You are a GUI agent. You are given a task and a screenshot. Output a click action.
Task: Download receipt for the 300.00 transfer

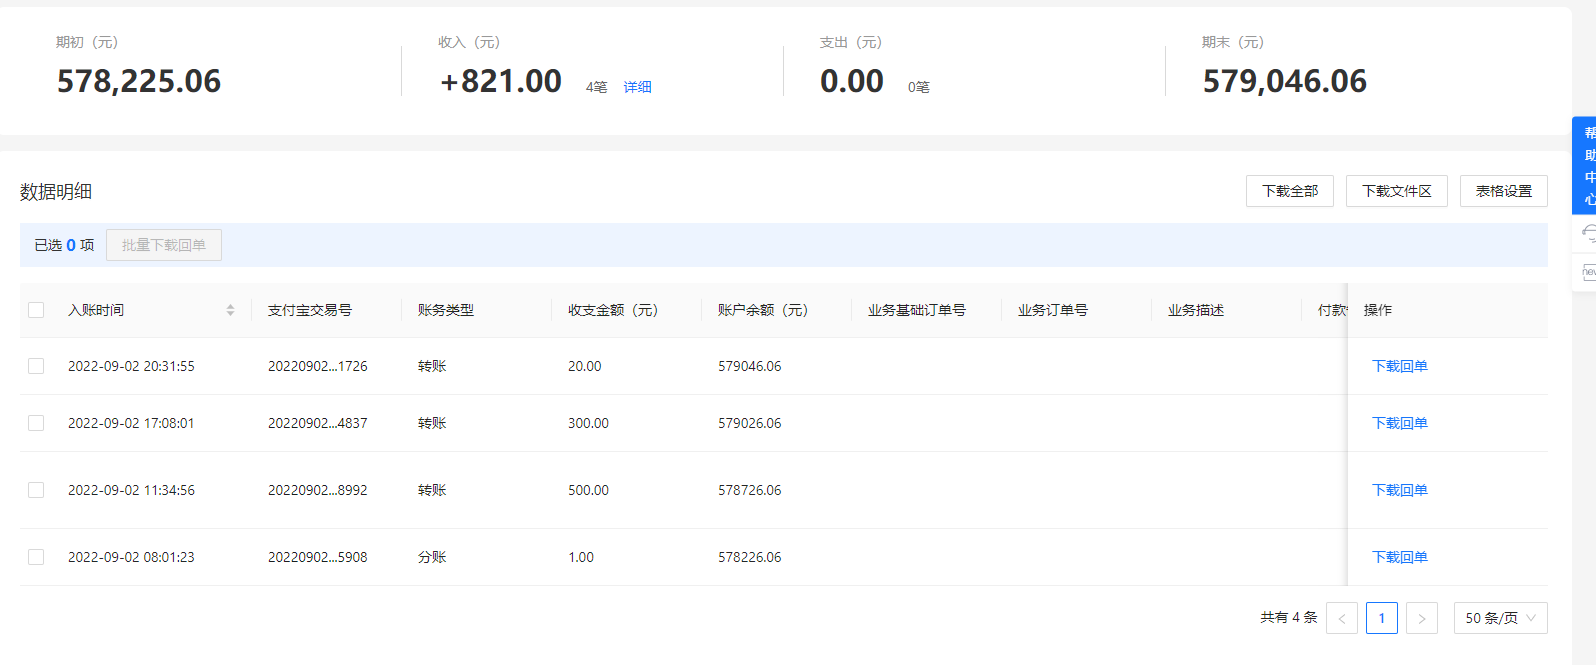pos(1399,423)
